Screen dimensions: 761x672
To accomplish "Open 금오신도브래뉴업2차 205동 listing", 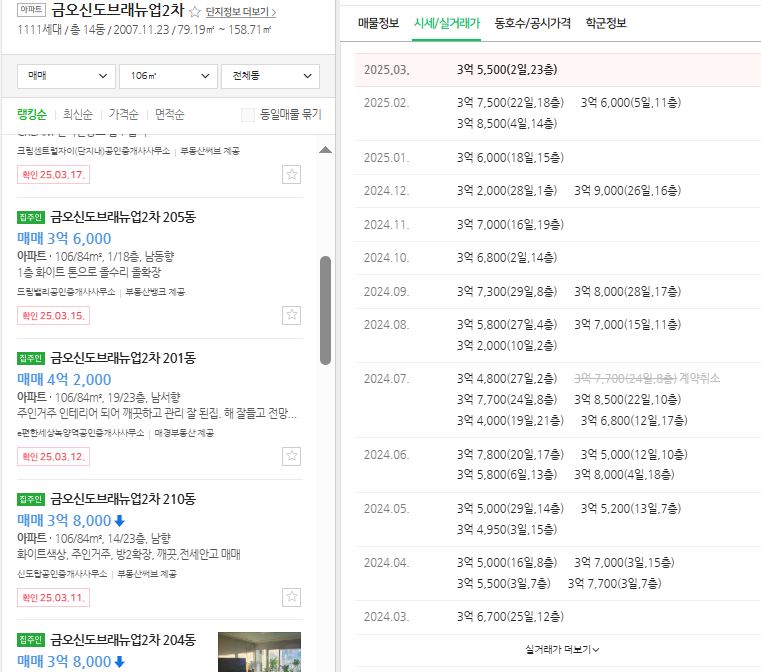I will click(123, 217).
